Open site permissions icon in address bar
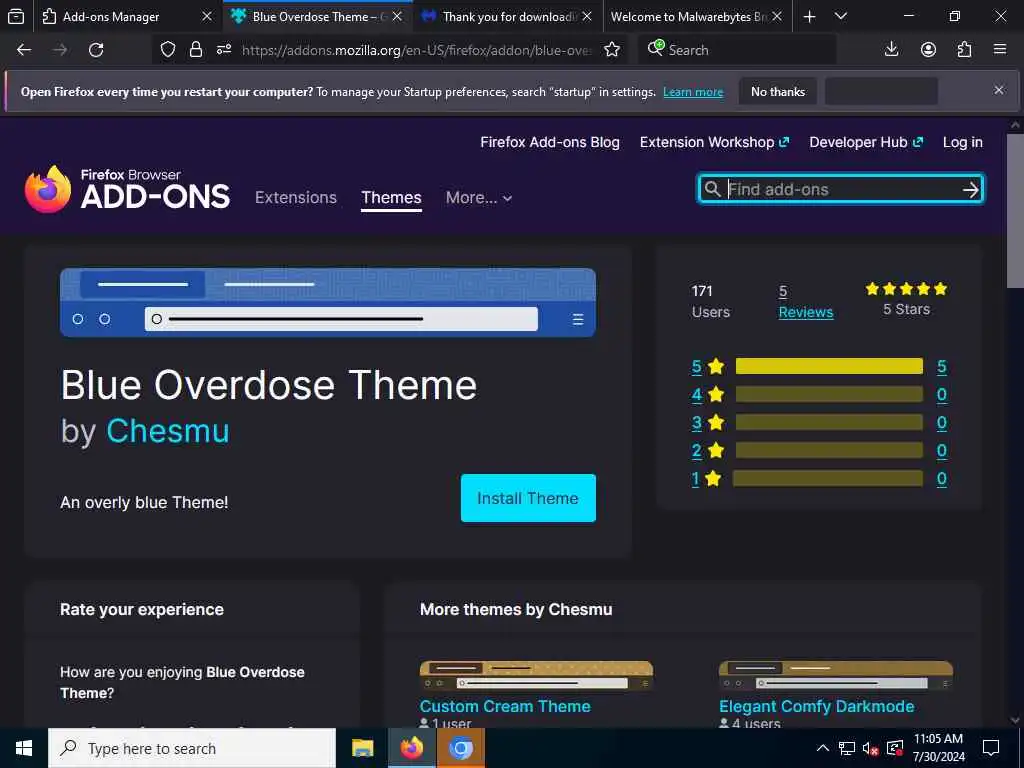This screenshot has height=768, width=1024. [x=224, y=50]
